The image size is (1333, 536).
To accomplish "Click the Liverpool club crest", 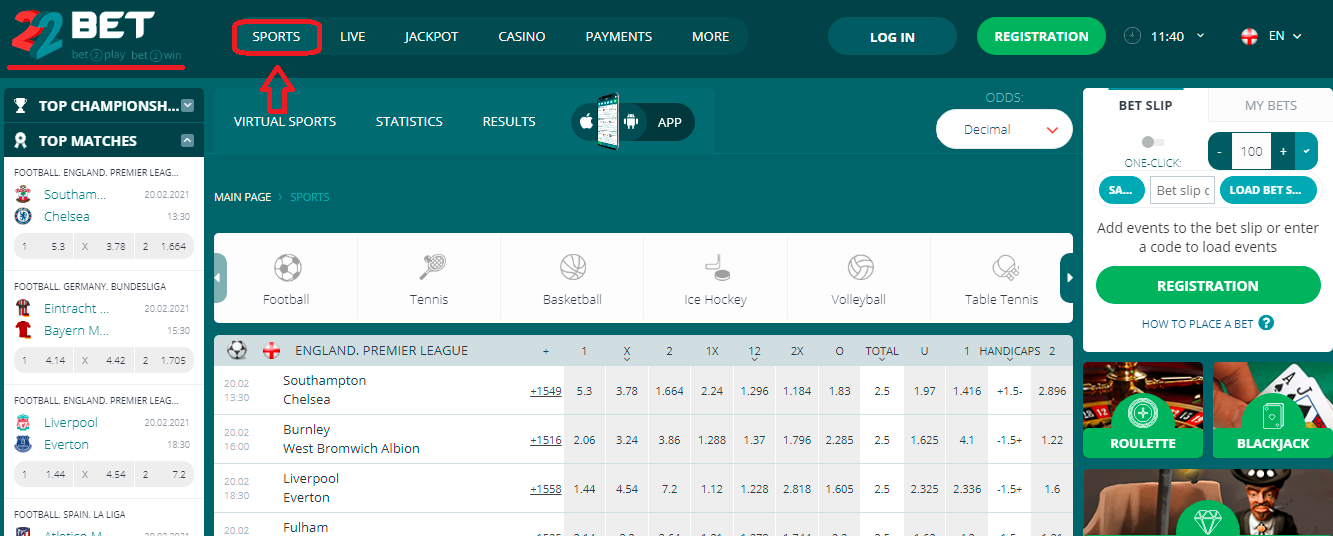I will pyautogui.click(x=24, y=422).
